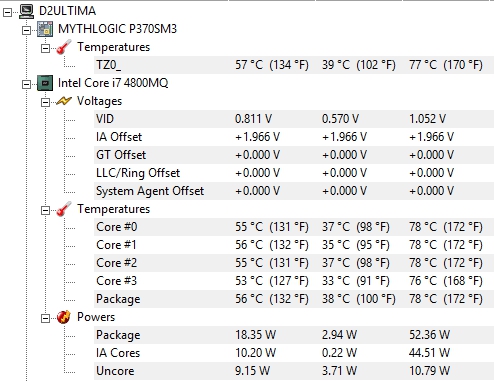Select the TZ0_ temperature row
This screenshot has width=494, height=381.
tap(294, 65)
